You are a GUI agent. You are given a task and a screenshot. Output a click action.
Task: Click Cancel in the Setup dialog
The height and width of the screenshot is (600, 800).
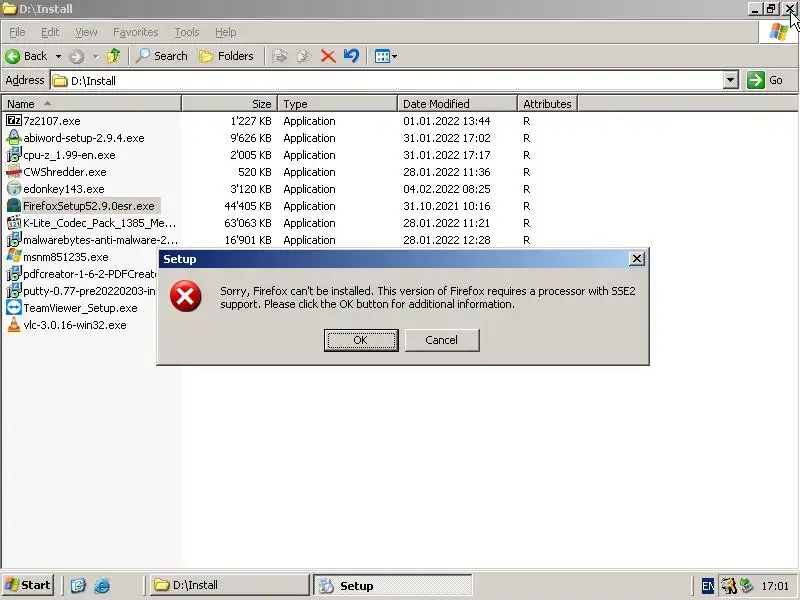[442, 340]
